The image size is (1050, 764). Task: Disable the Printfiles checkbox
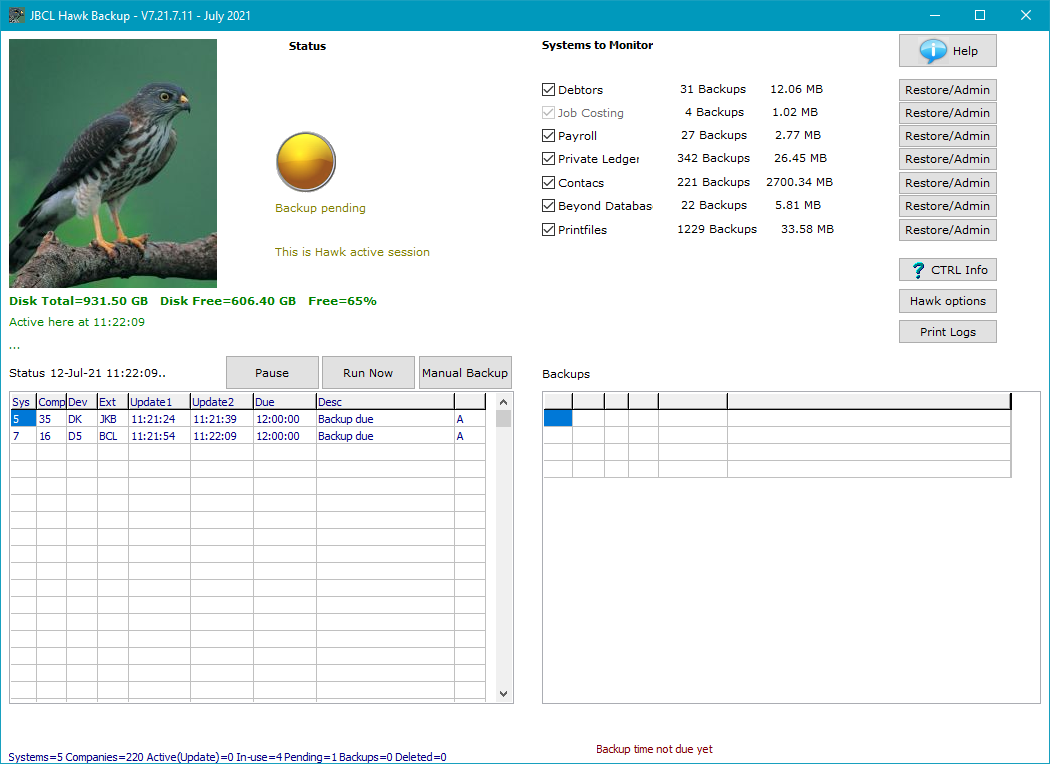(x=548, y=230)
